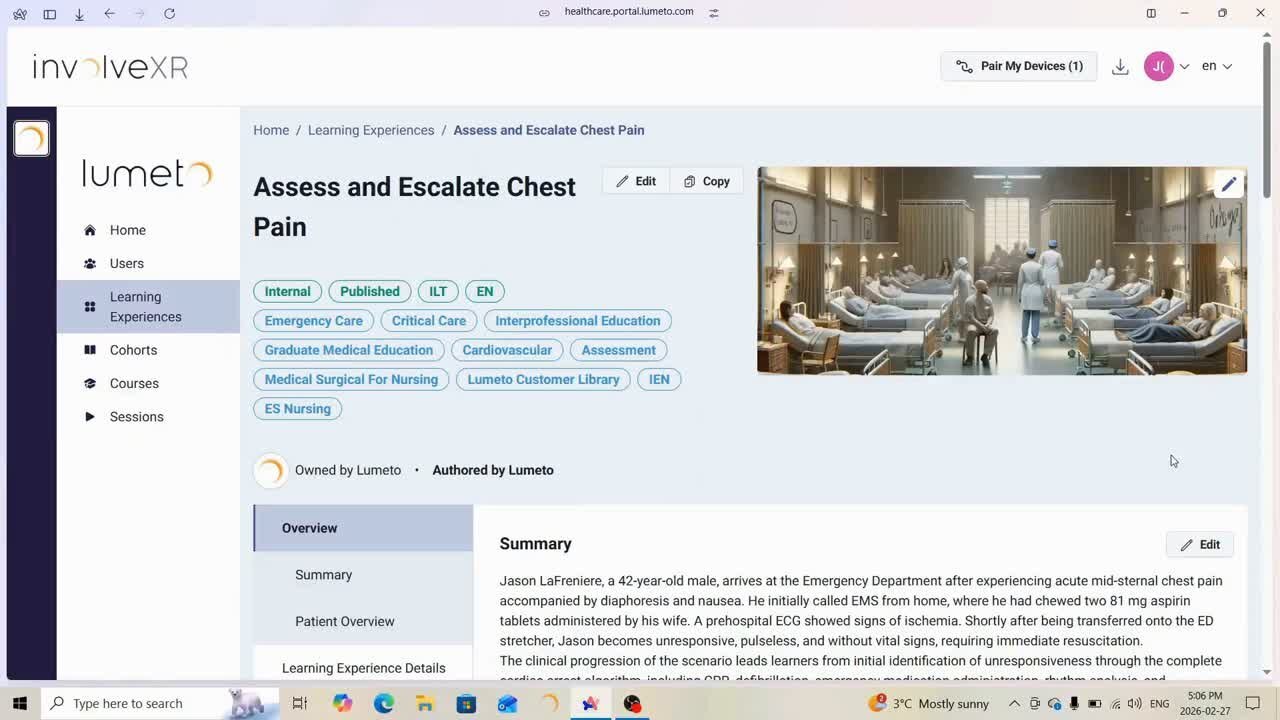Click Edit next to the page title

tap(636, 181)
